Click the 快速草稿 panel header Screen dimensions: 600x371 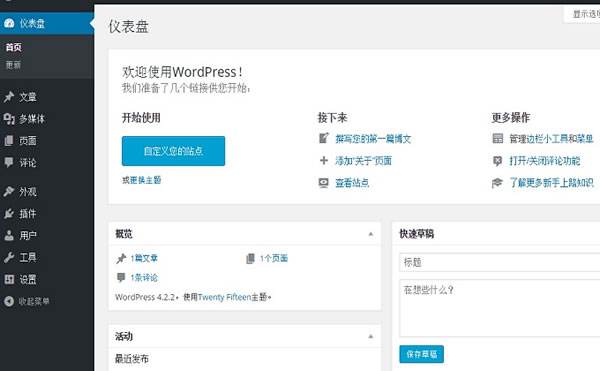point(496,234)
